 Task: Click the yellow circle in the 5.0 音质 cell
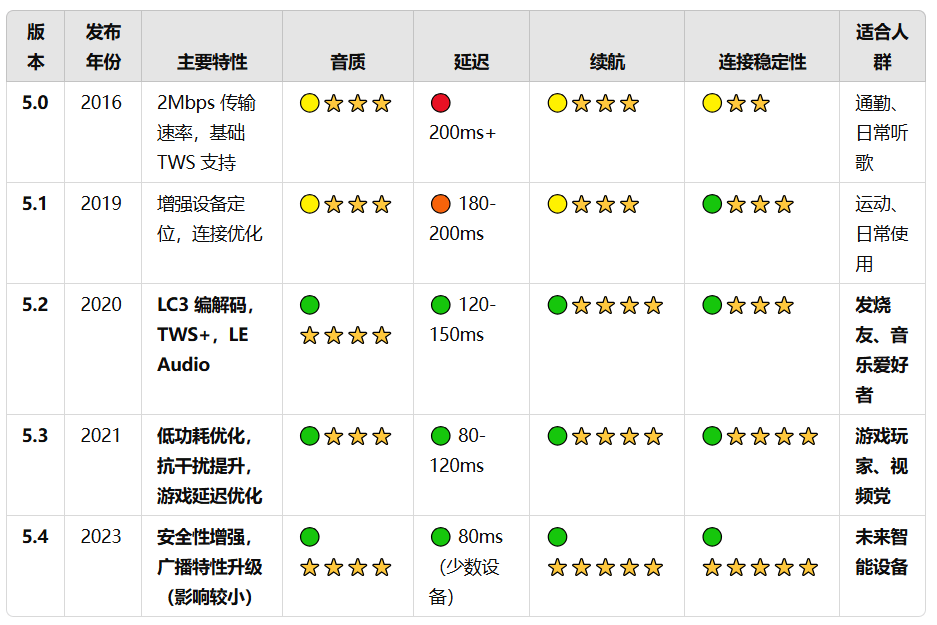pyautogui.click(x=310, y=103)
